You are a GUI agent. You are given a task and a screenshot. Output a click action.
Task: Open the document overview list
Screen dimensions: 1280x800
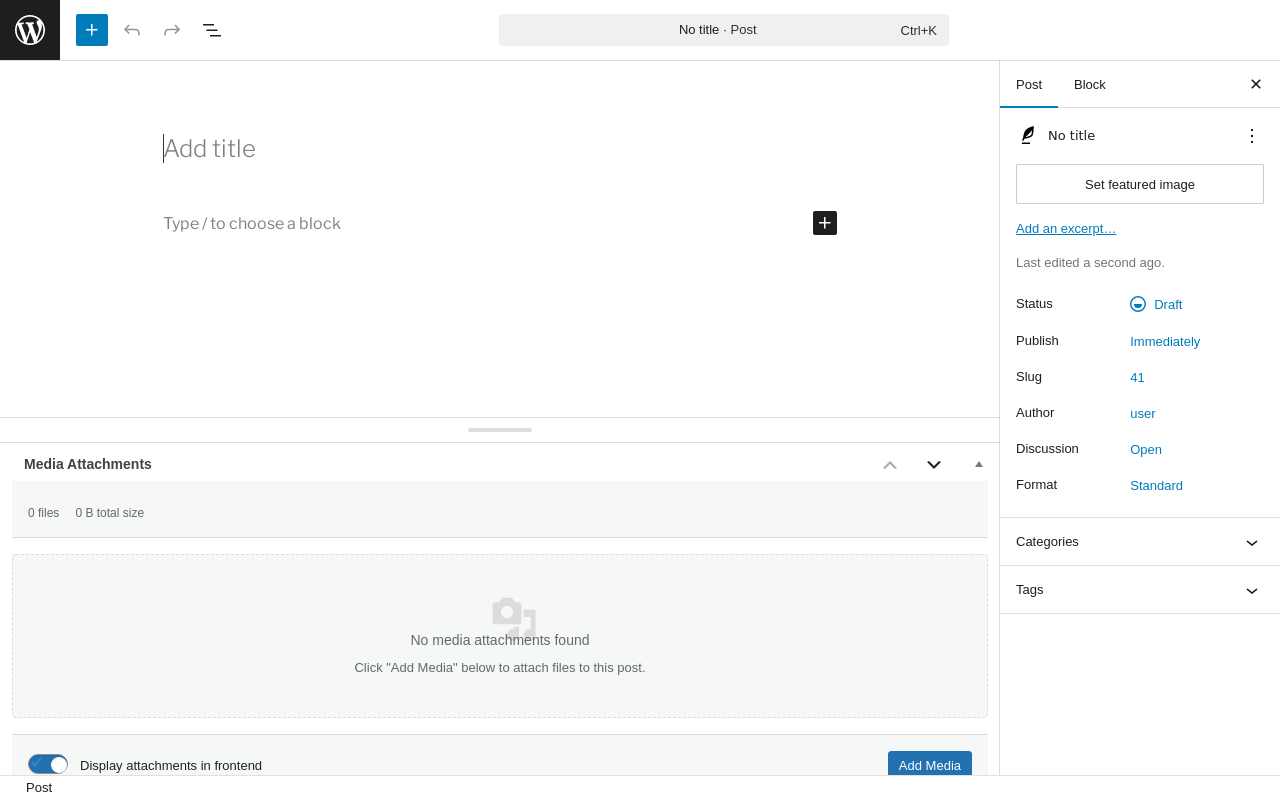212,30
